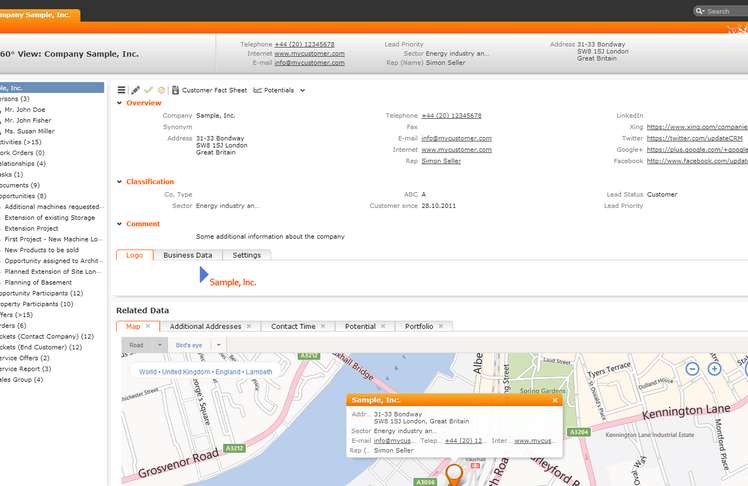Open the Twitter profile link
This screenshot has height=486, width=748.
click(x=696, y=138)
